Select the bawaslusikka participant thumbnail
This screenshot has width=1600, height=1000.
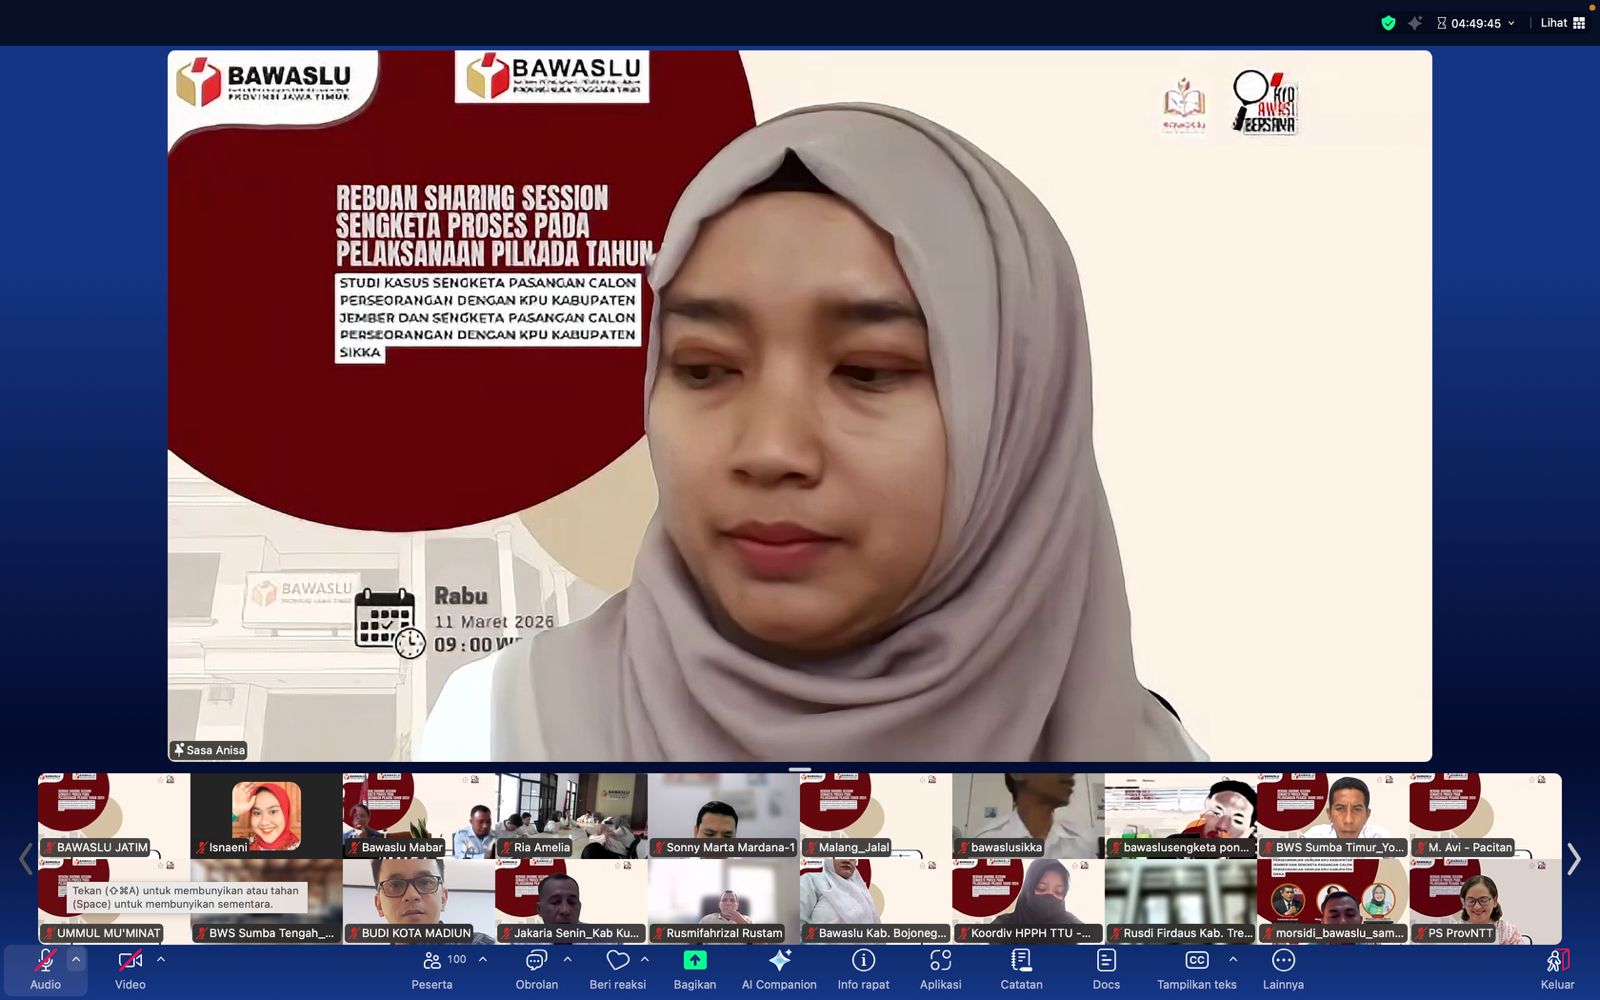point(1028,815)
